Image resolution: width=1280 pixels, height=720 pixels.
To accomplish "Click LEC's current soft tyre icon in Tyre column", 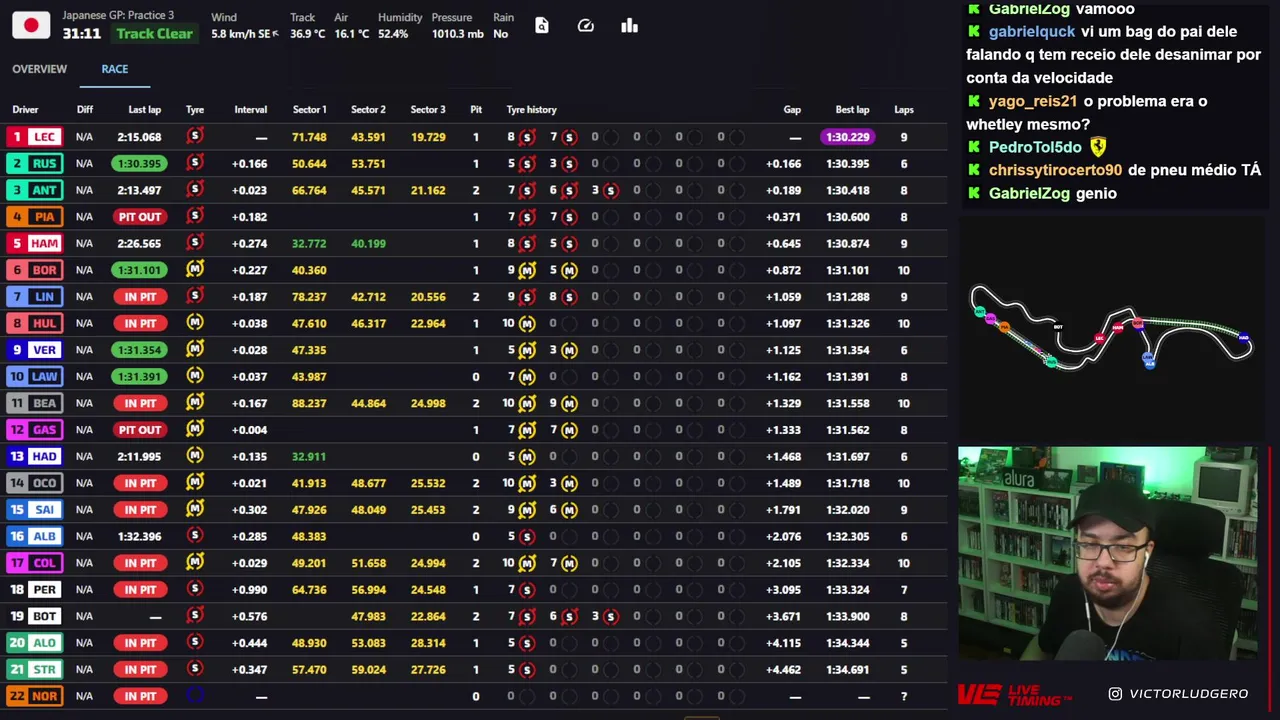I will [x=195, y=136].
